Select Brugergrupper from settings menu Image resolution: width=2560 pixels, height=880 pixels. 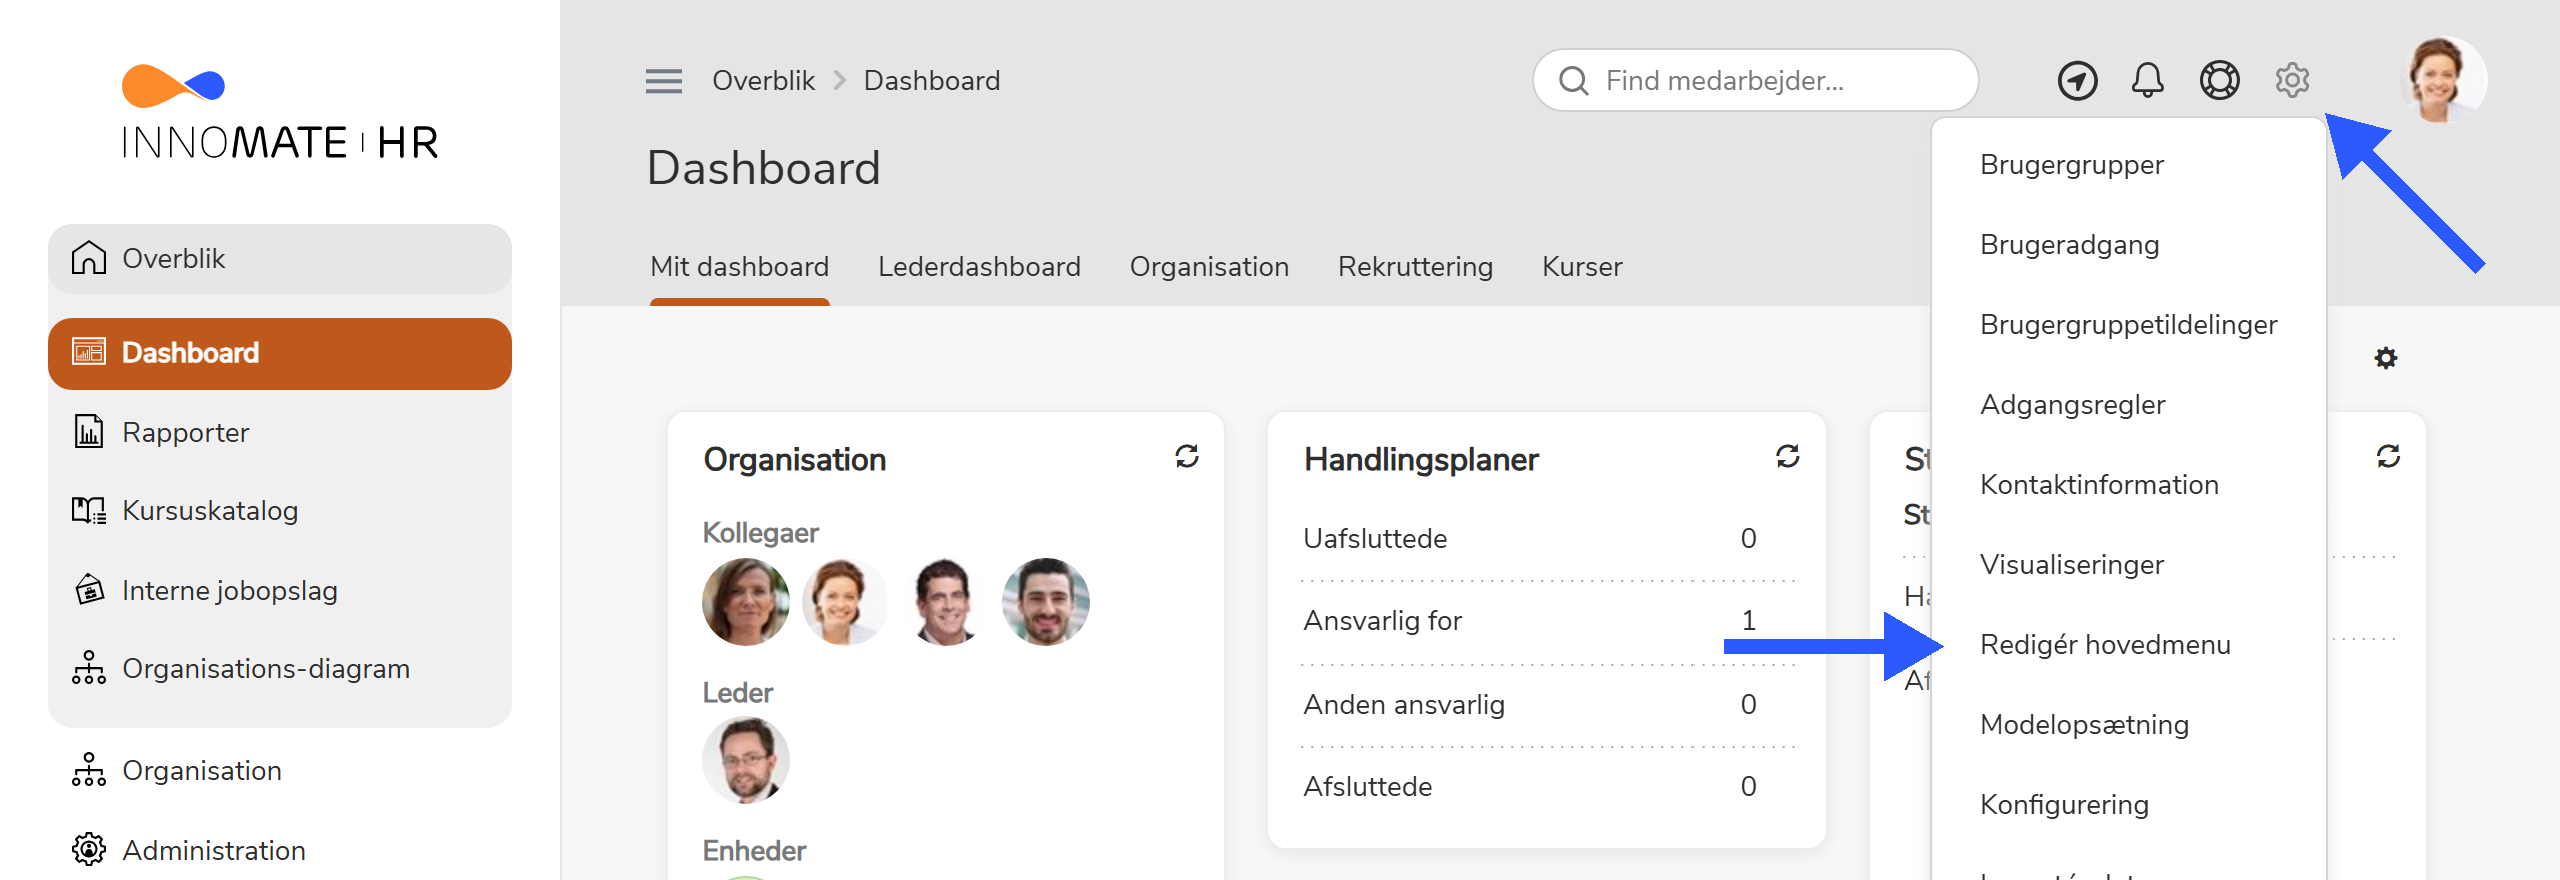pyautogui.click(x=2129, y=165)
